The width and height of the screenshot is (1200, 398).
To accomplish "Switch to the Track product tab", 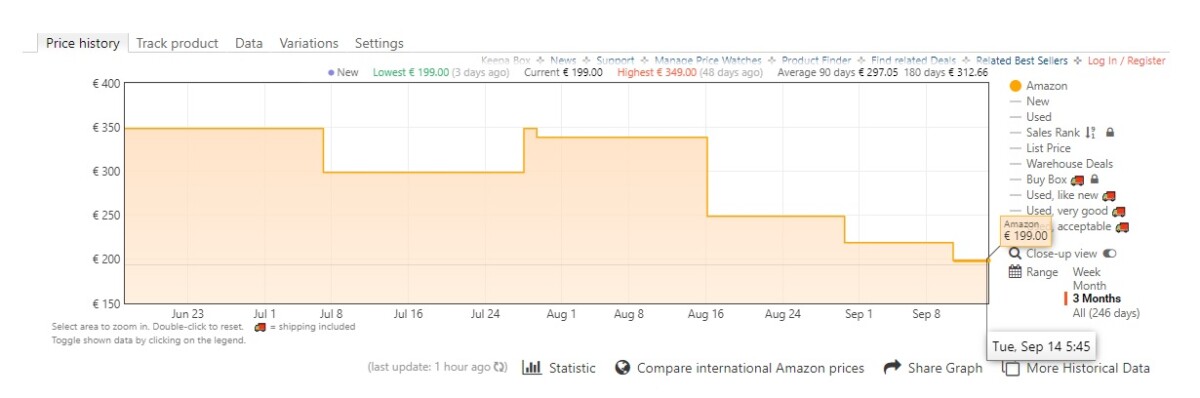I will click(177, 43).
